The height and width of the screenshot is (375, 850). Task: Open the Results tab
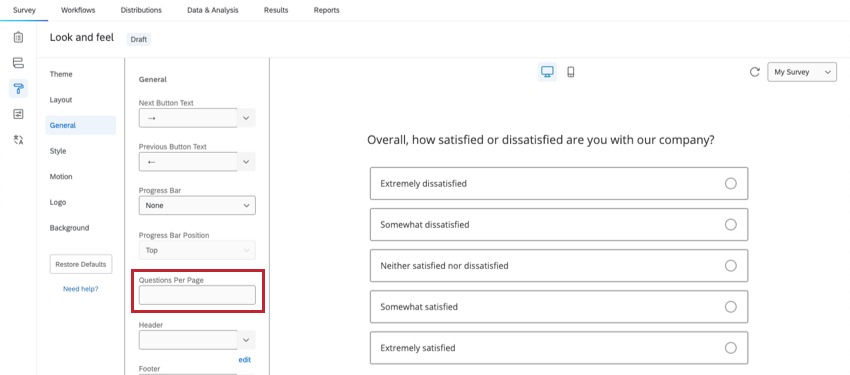[276, 10]
